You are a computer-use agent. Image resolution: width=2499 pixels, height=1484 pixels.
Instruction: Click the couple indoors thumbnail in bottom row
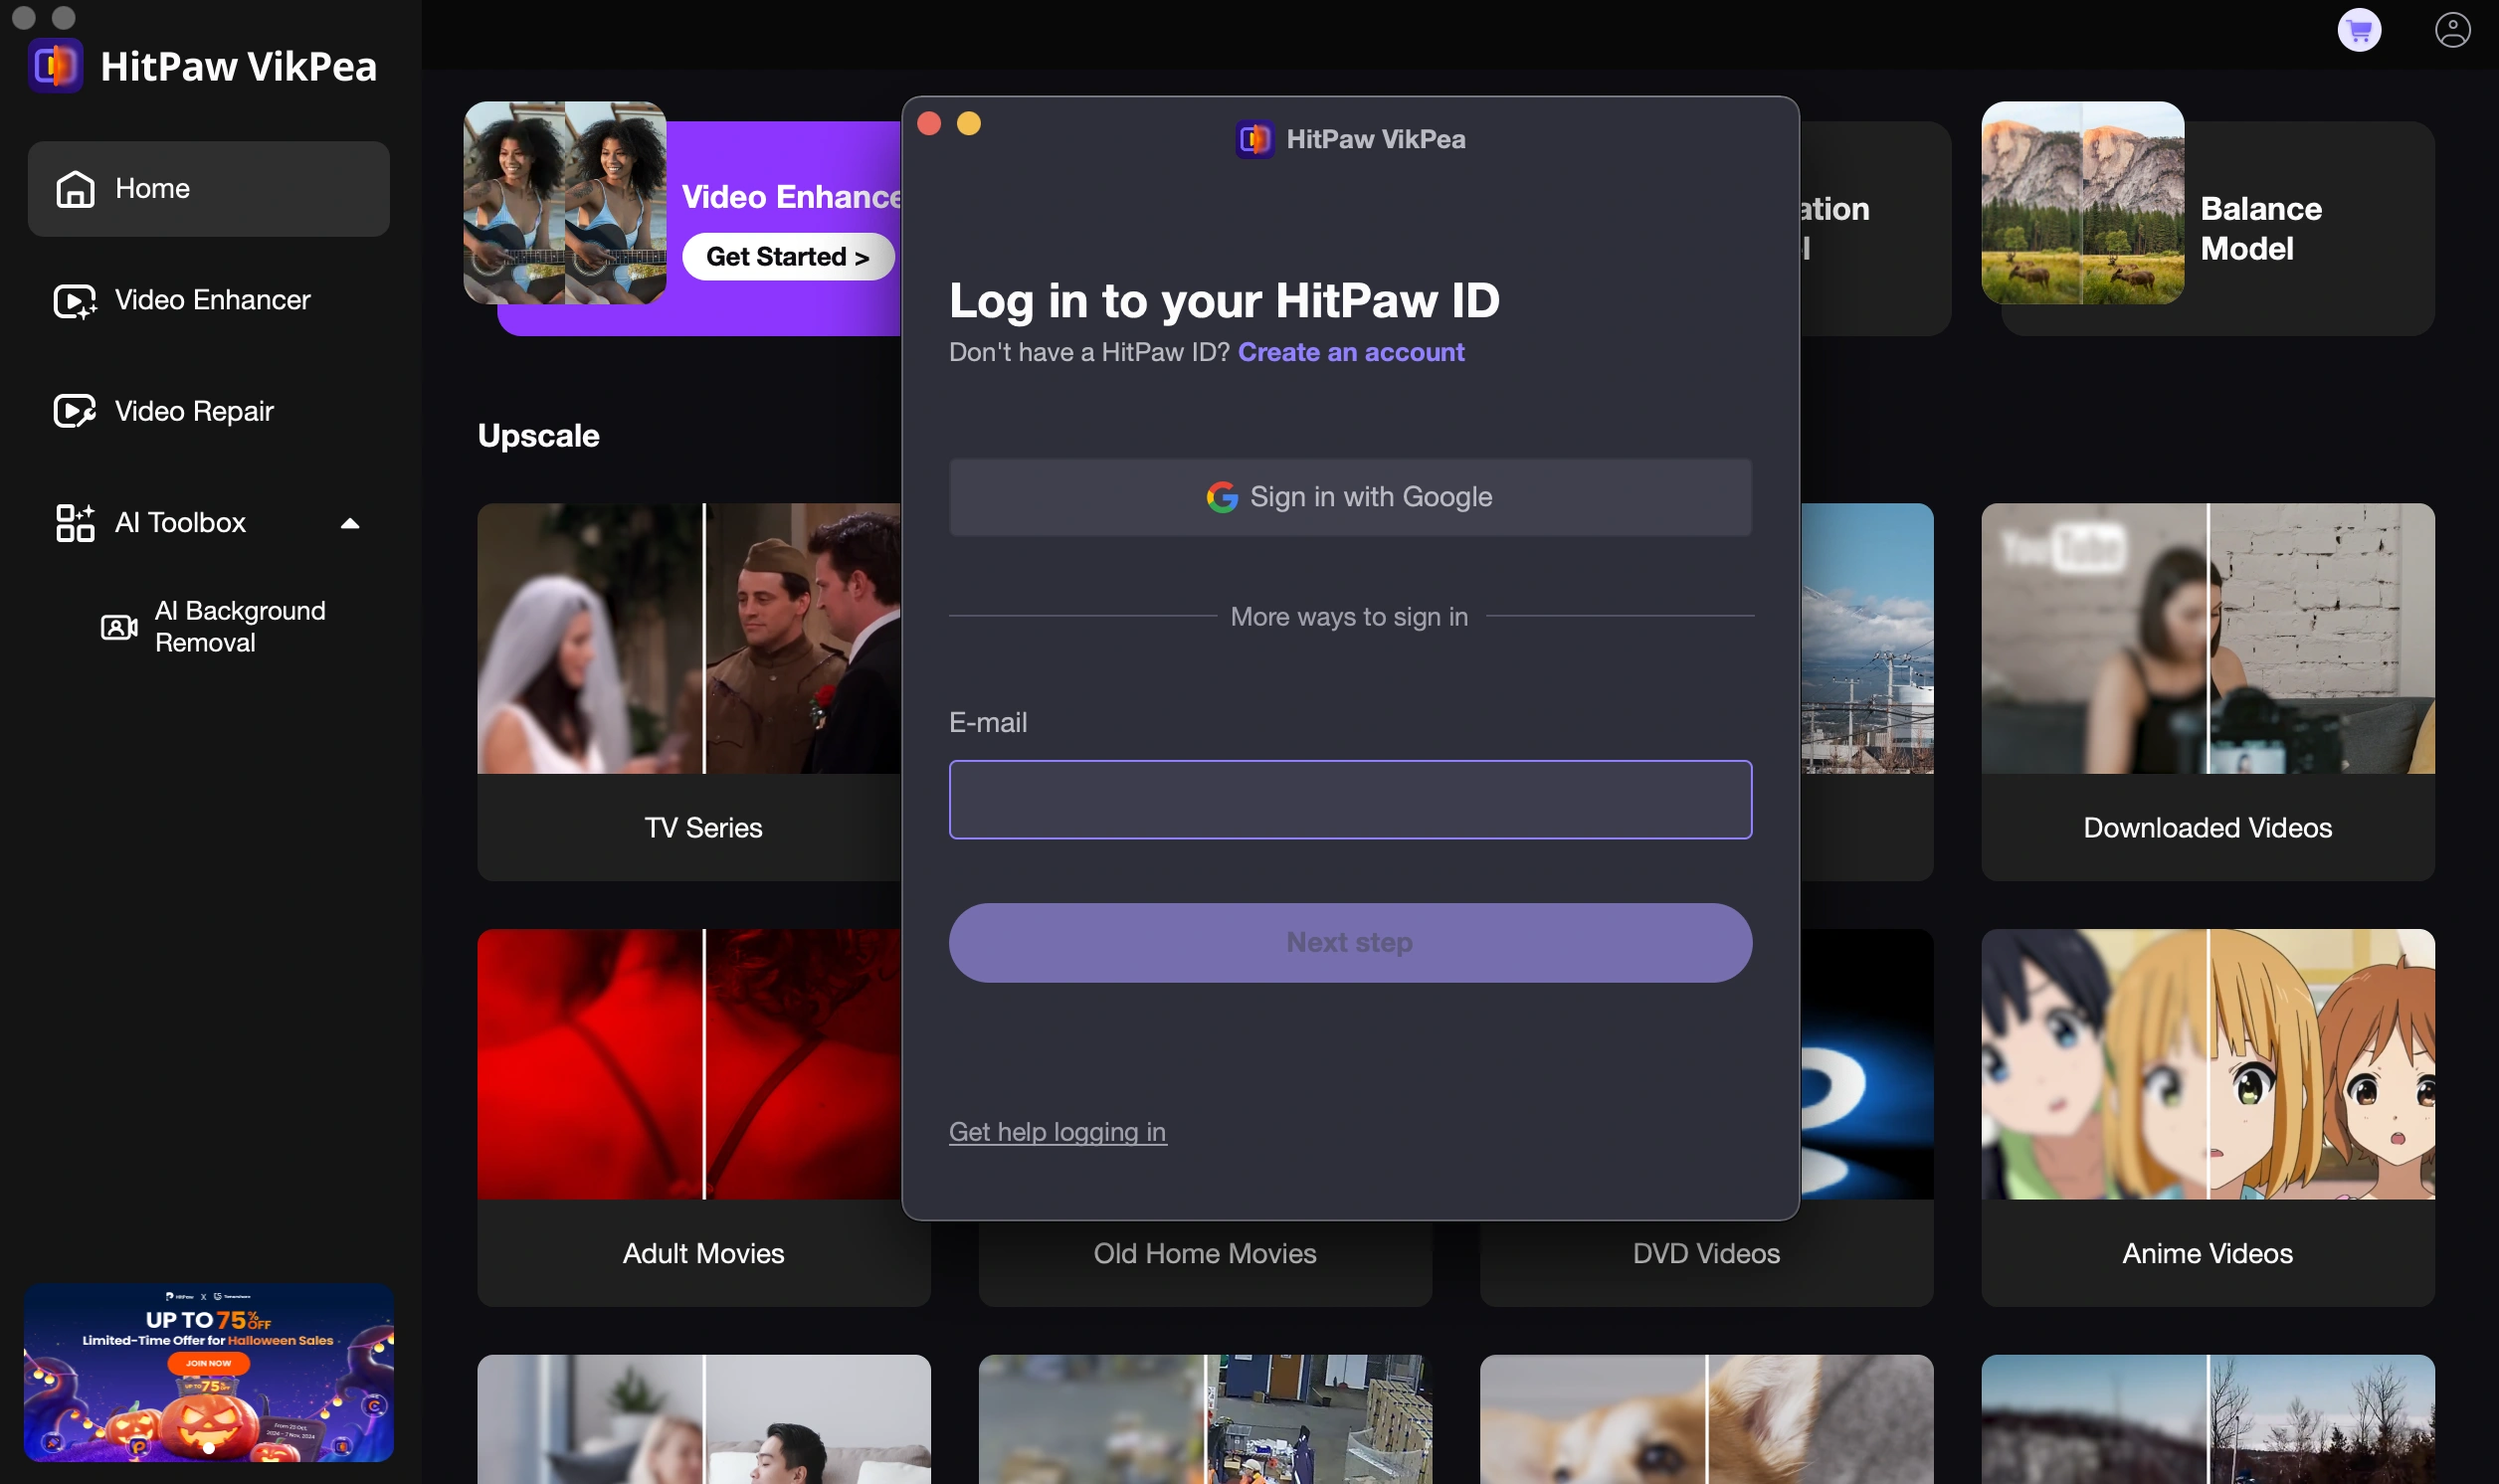coord(704,1419)
